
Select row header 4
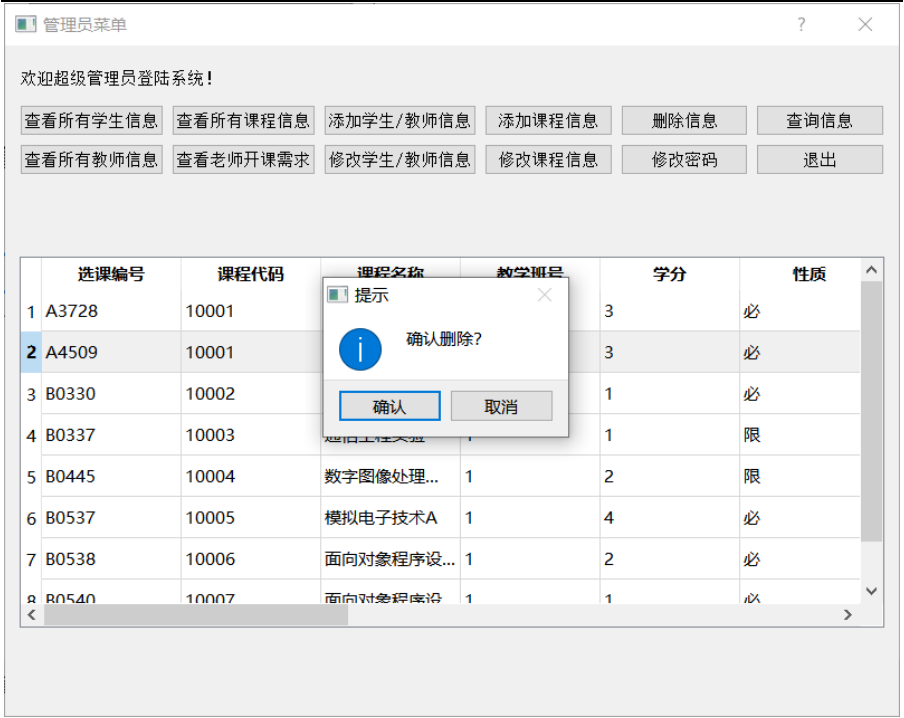(31, 435)
